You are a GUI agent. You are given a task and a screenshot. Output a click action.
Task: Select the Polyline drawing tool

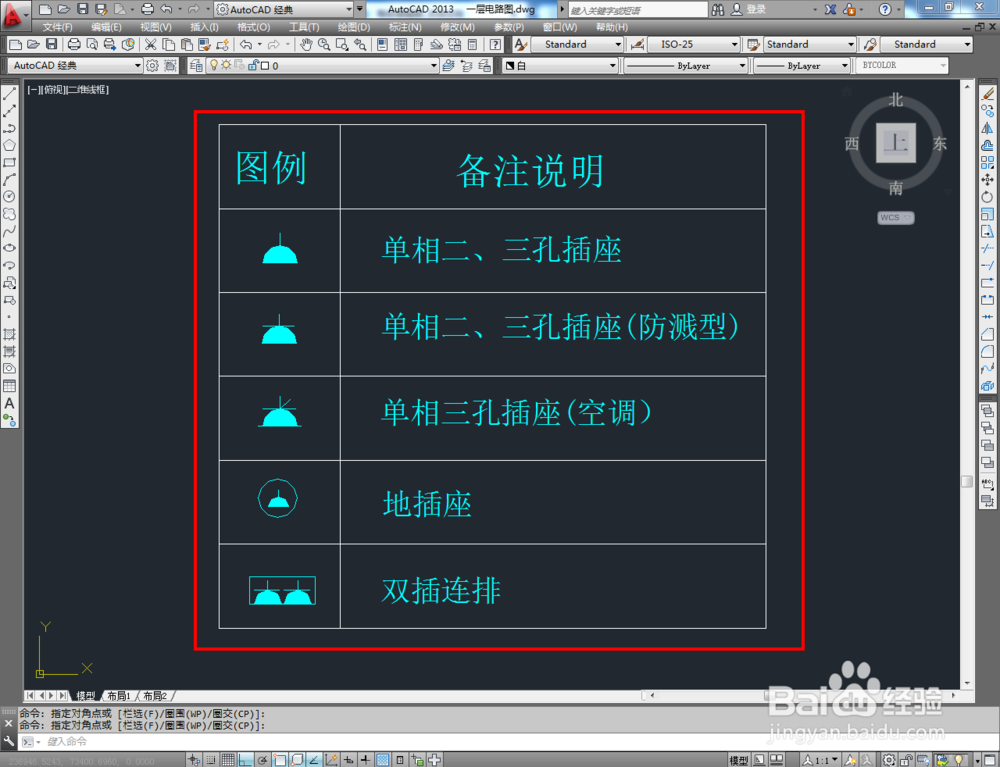tap(11, 127)
